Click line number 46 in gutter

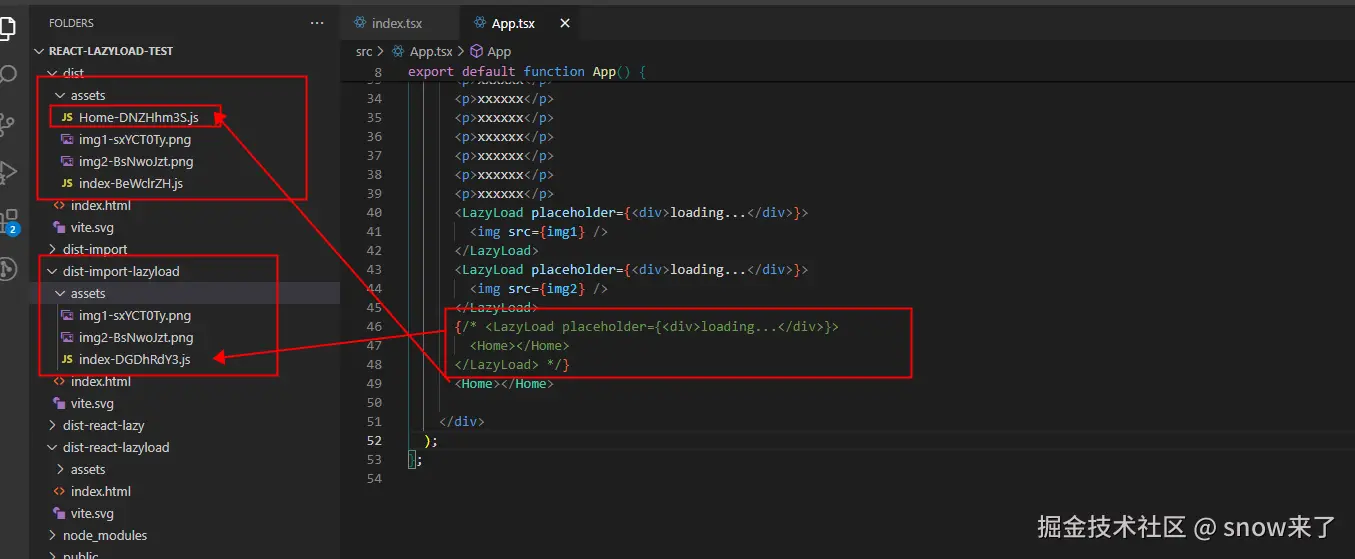(374, 326)
